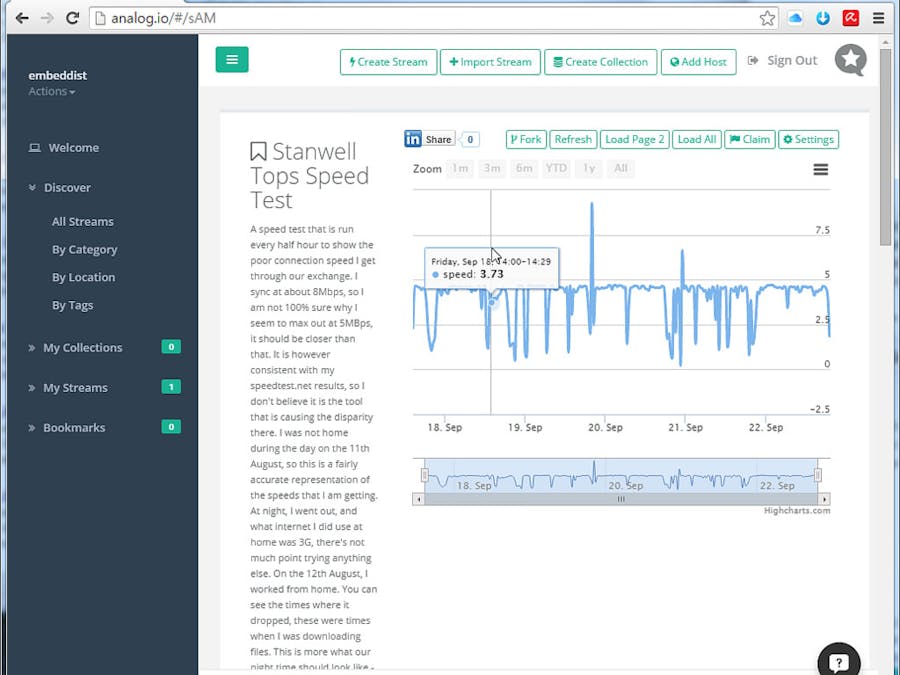Viewport: 900px width, 675px height.
Task: Open All Streams
Action: pos(83,222)
